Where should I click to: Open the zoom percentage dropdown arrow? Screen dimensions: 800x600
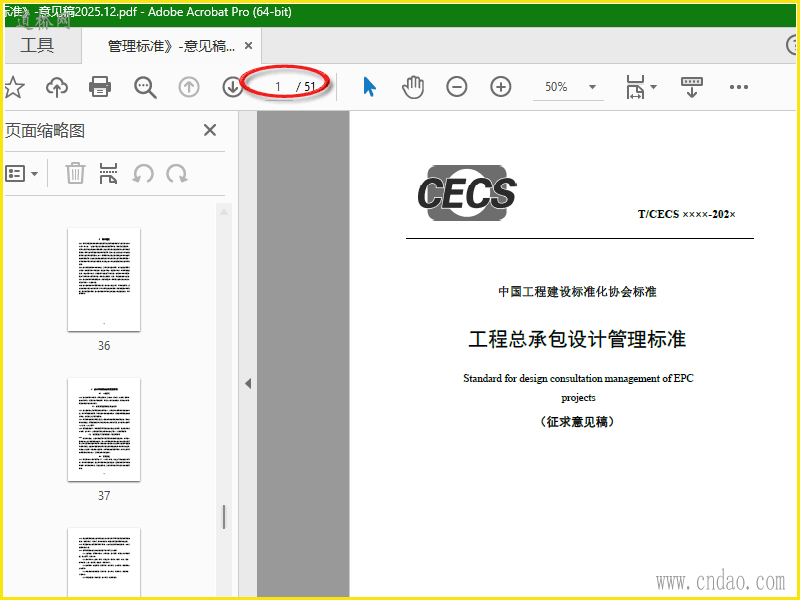tap(592, 87)
